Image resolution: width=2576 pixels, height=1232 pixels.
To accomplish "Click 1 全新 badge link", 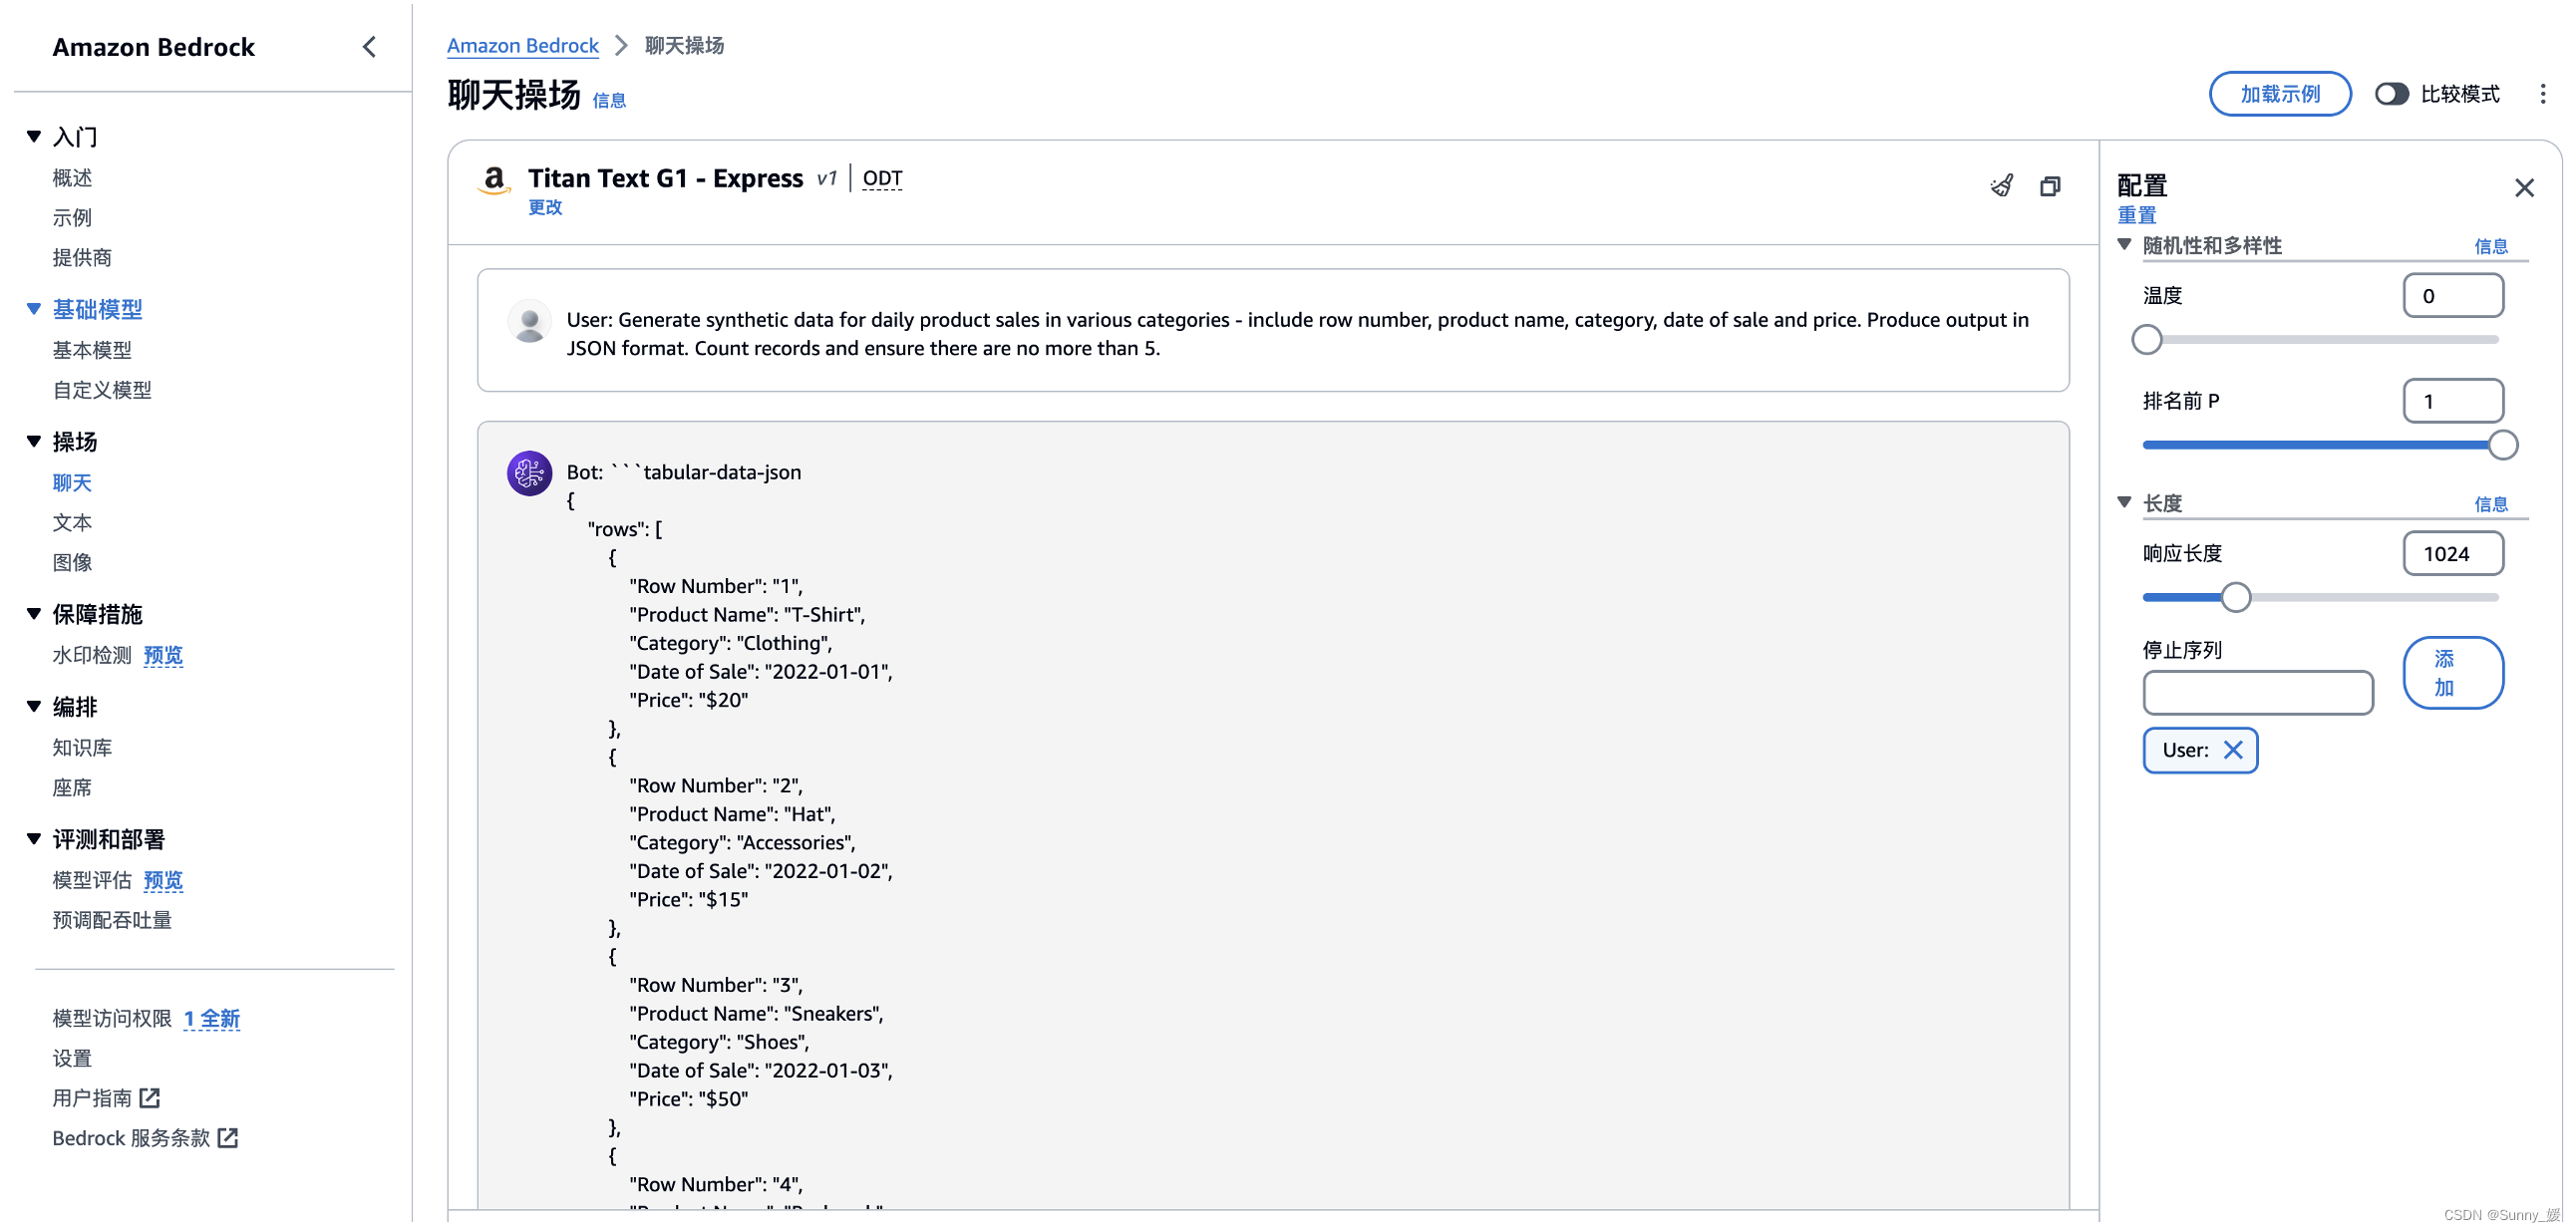I will [211, 1018].
